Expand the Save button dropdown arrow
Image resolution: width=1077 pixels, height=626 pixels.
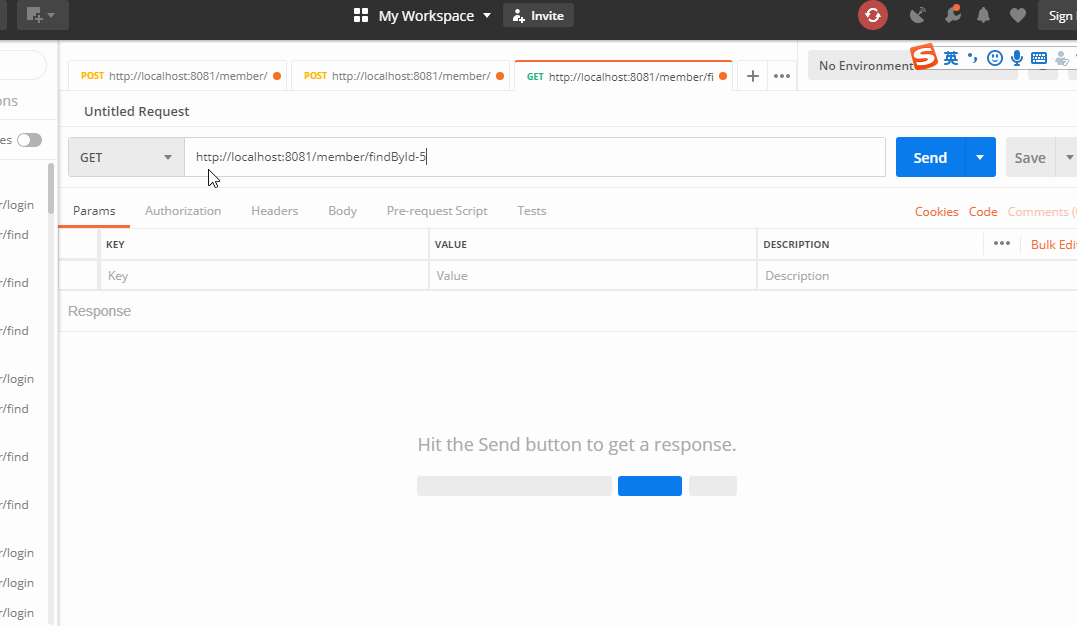click(x=1068, y=157)
